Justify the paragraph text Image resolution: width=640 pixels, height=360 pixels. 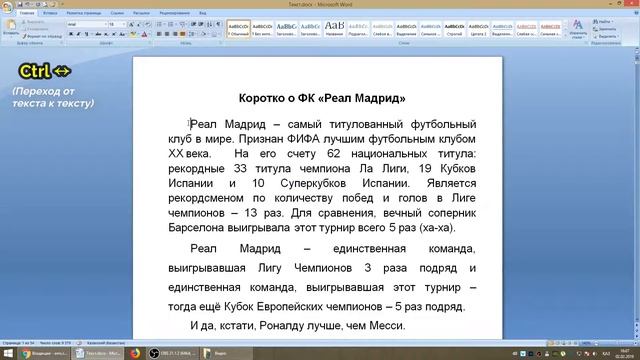[182, 34]
